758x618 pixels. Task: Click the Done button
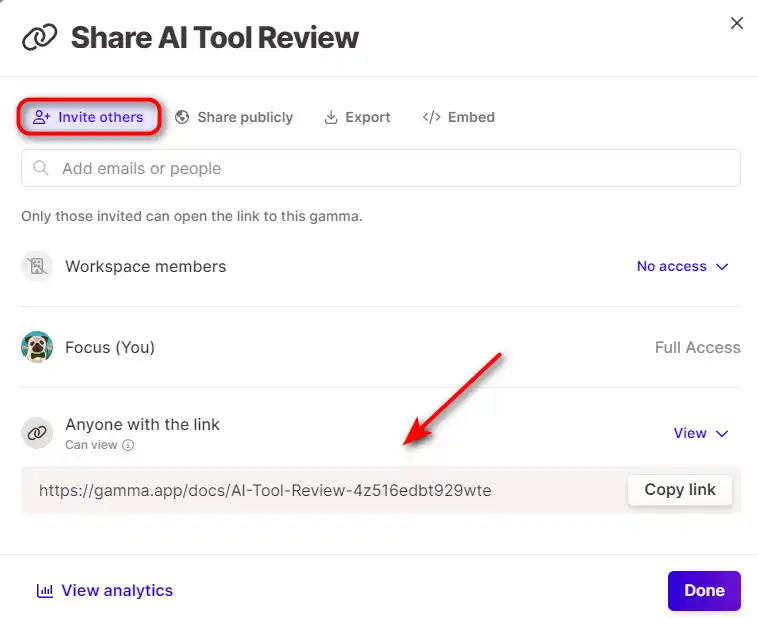[704, 590]
